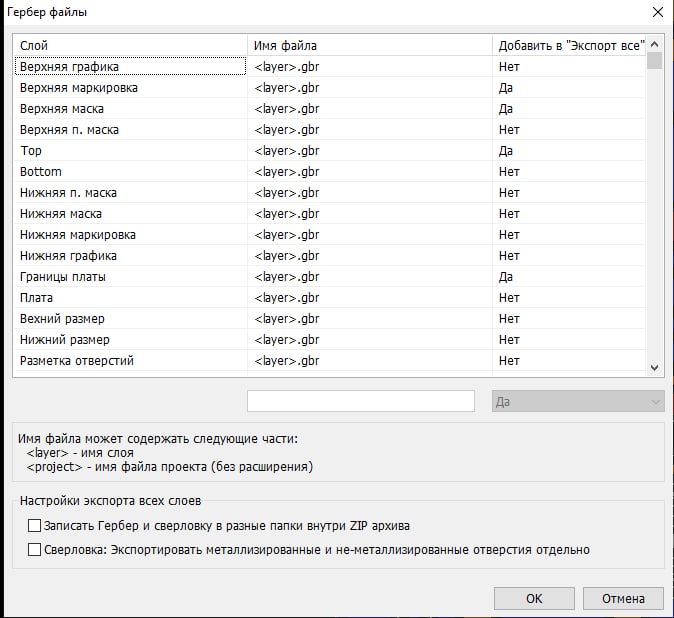Open the Да dropdown below the table
Viewport: 674px width, 618px height.
click(578, 401)
